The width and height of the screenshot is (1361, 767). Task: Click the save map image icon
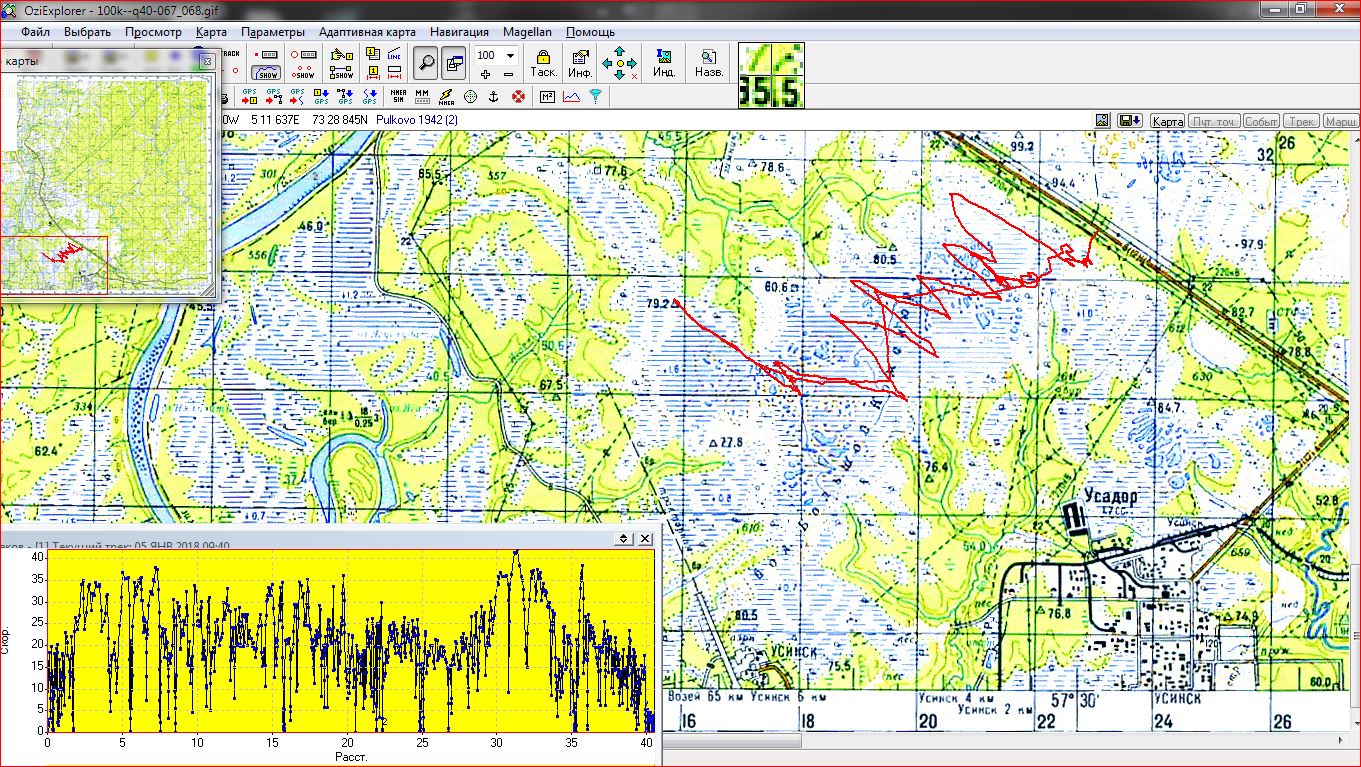pos(1103,121)
